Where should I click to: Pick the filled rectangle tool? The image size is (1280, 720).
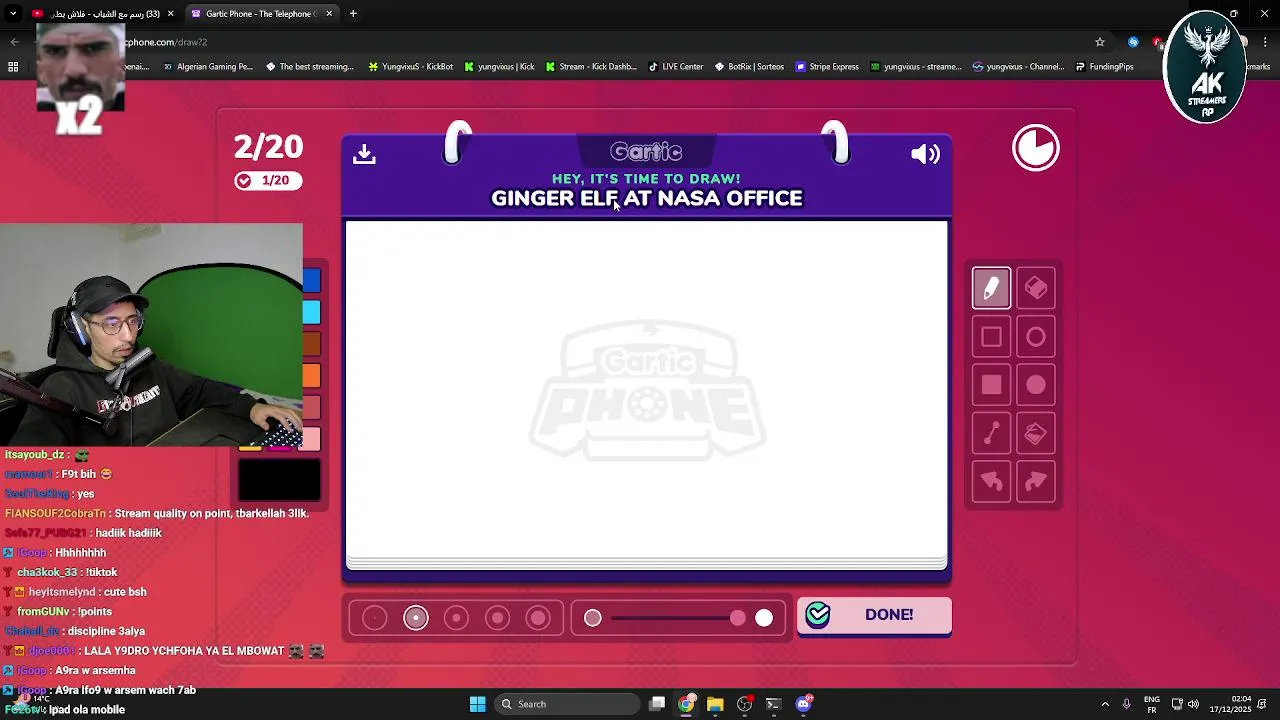(x=991, y=385)
